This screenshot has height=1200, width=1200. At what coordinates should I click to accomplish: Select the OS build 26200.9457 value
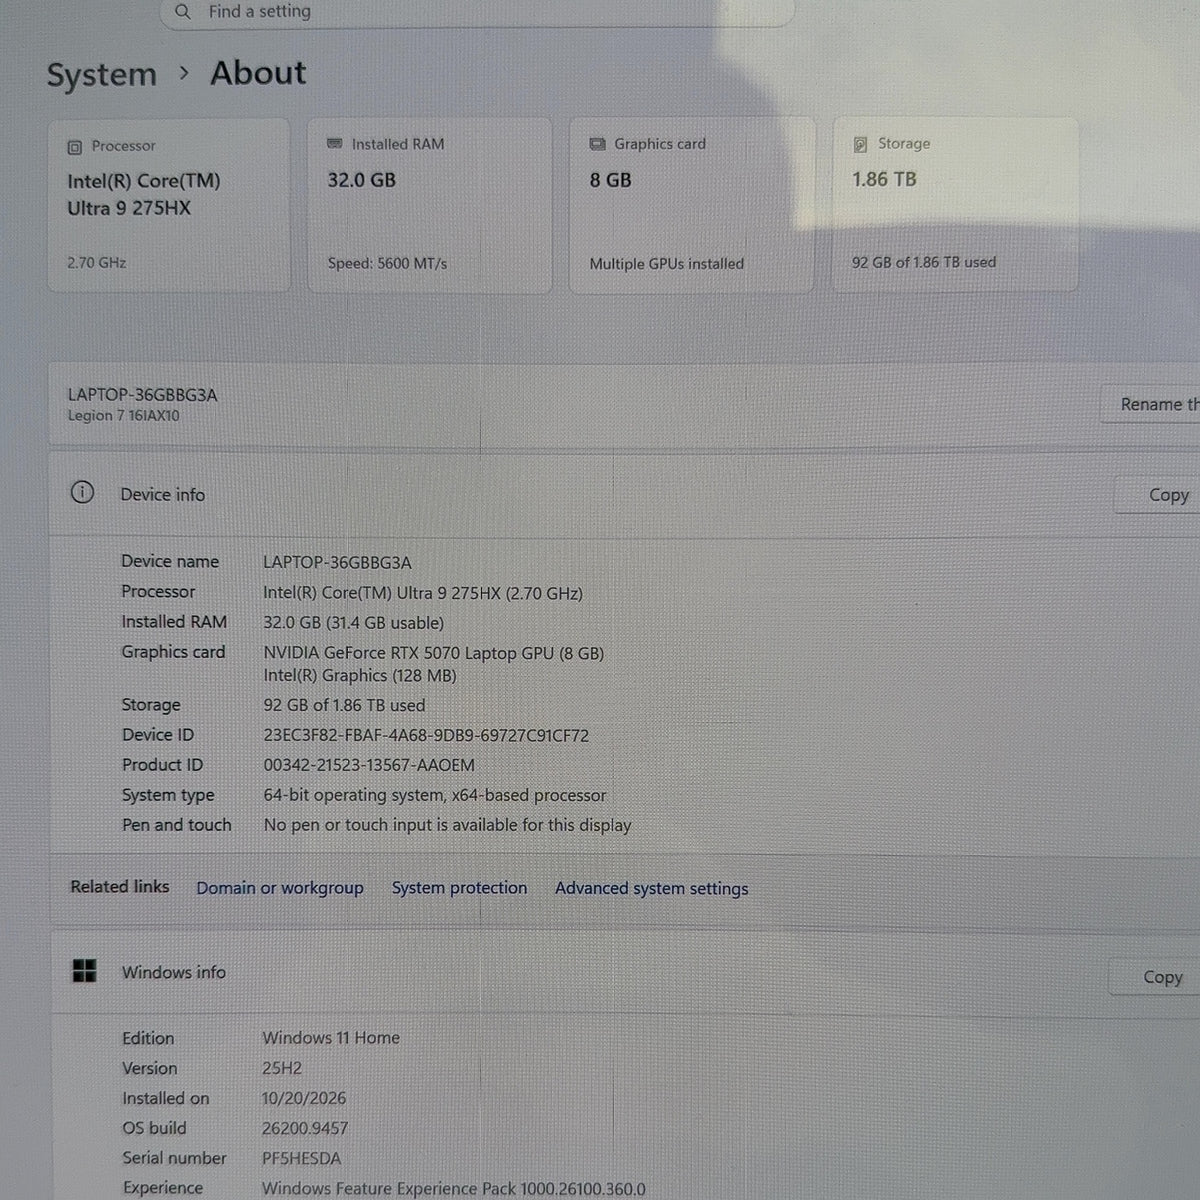click(x=305, y=1128)
